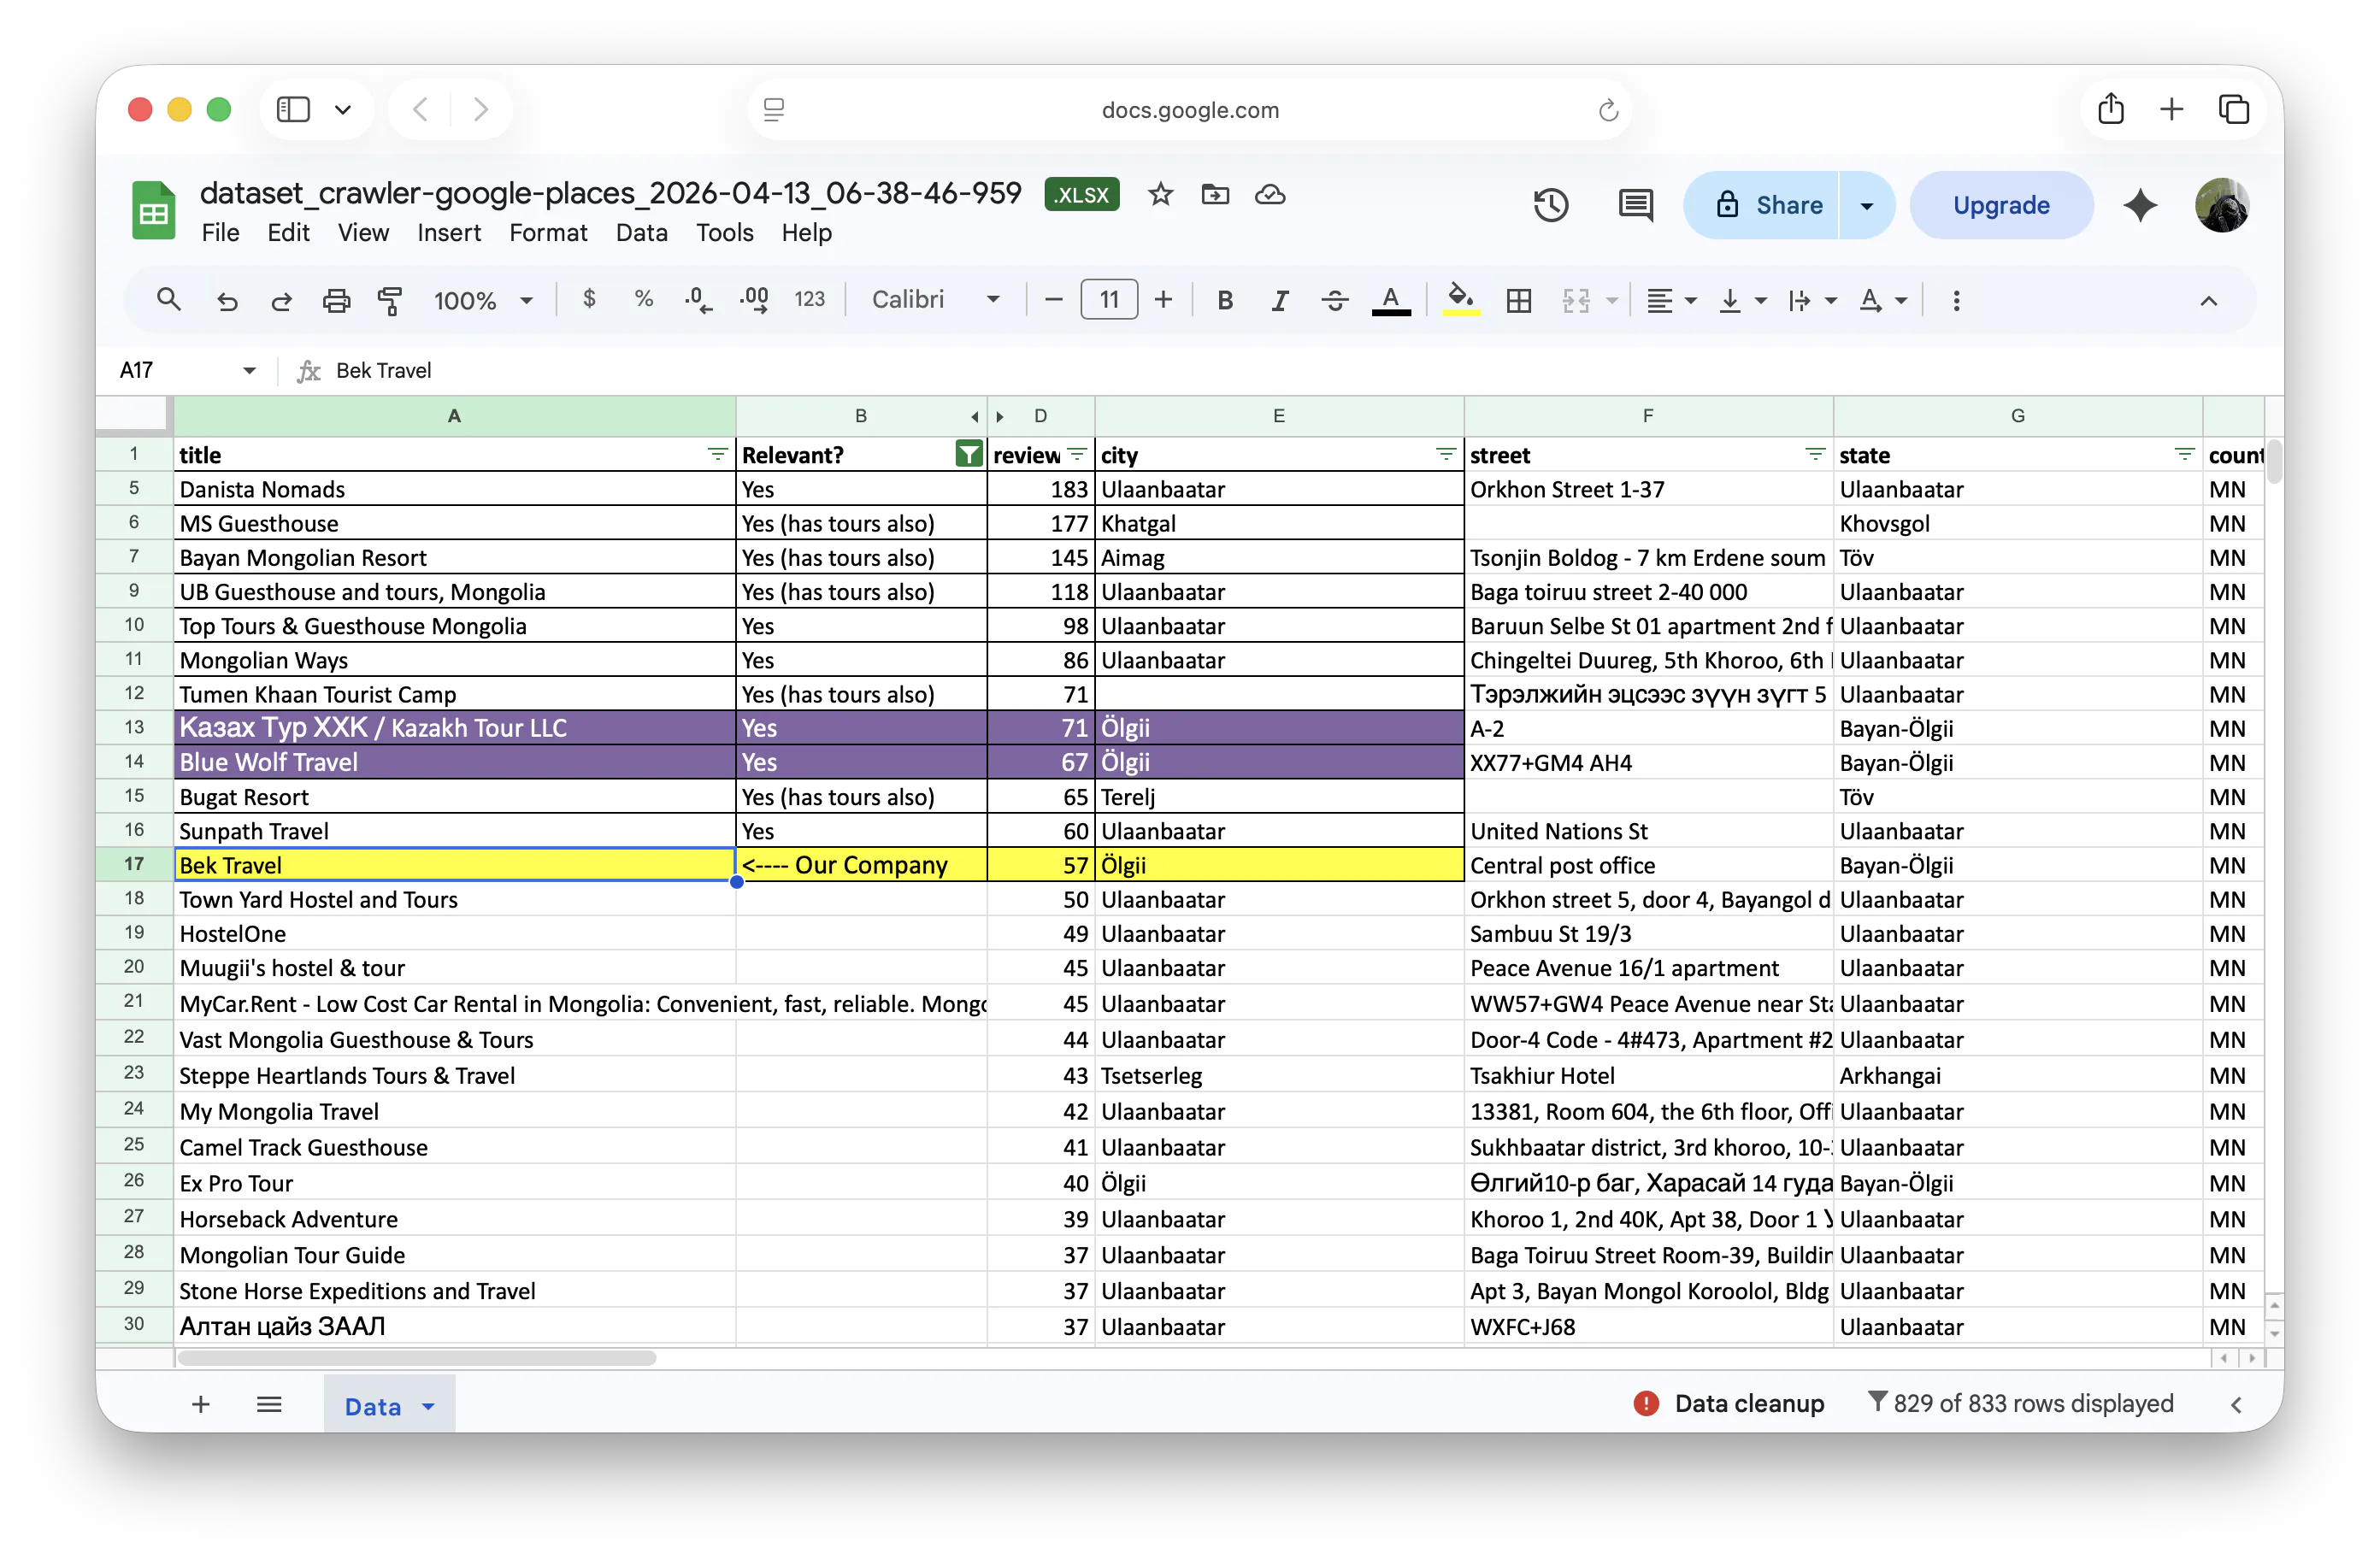2380x1559 pixels.
Task: Open the View menu
Action: click(x=363, y=232)
